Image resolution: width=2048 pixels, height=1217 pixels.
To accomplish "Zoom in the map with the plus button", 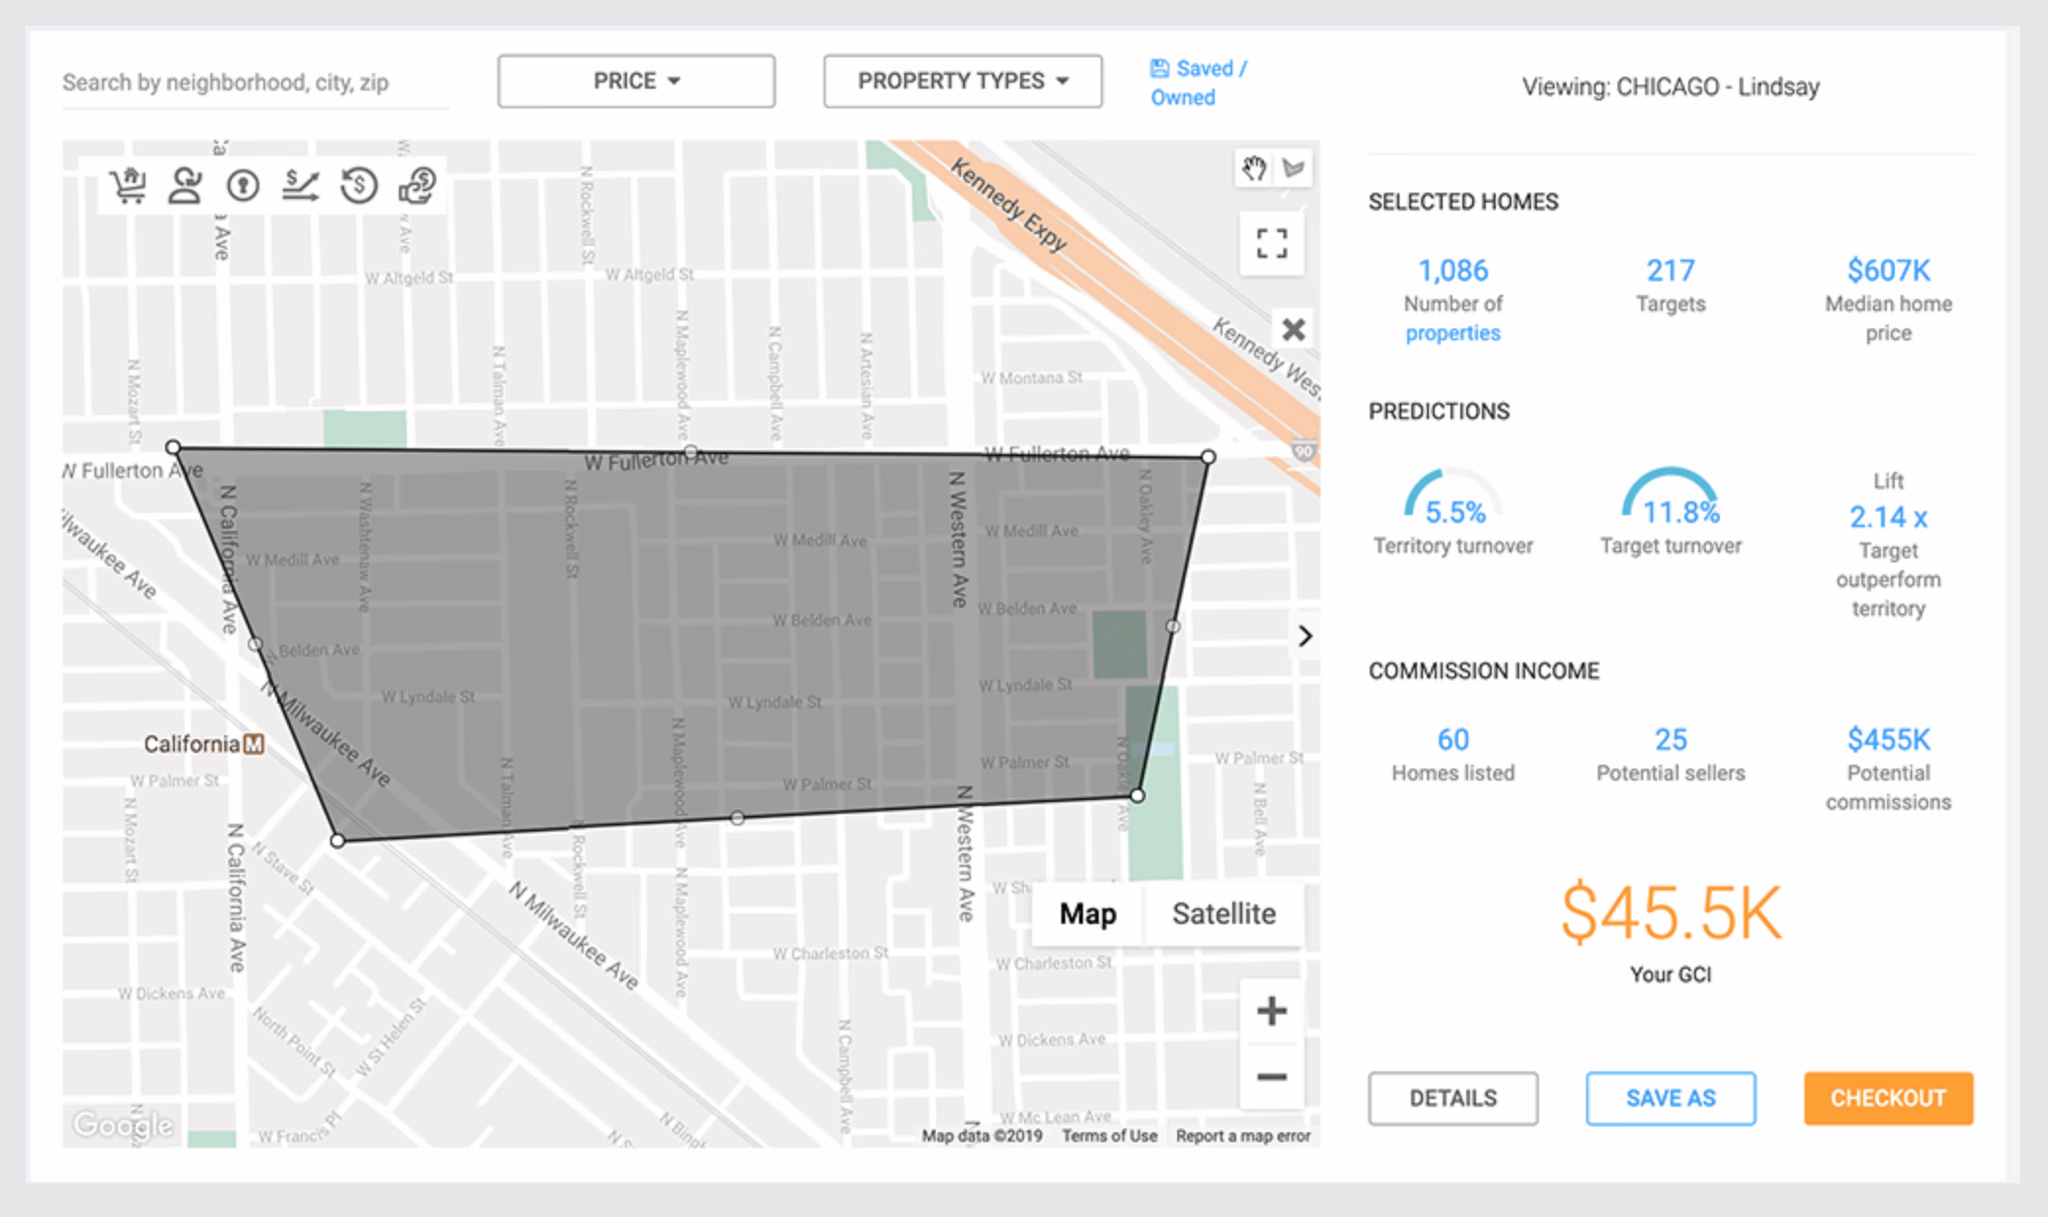I will click(1272, 1011).
